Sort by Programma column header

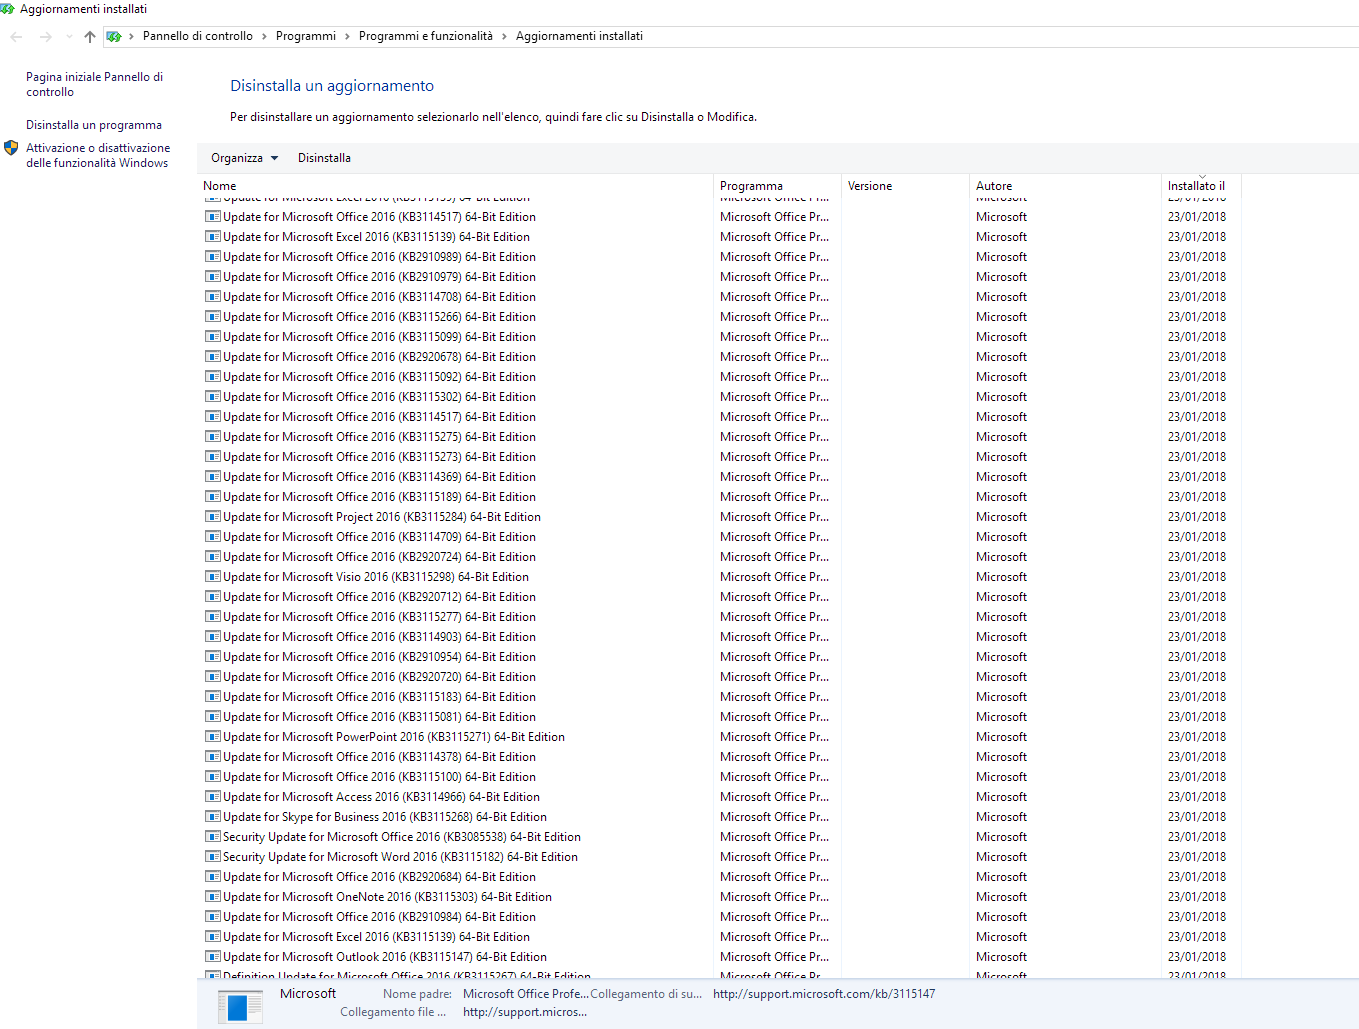coord(777,186)
